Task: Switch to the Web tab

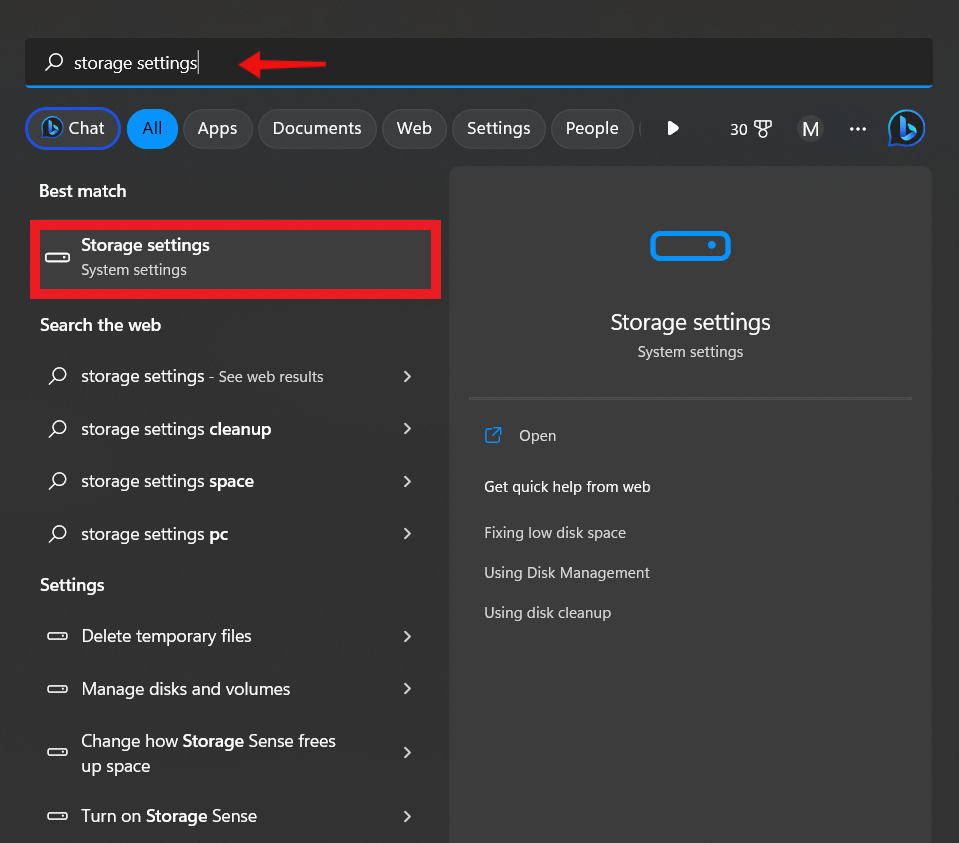Action: [414, 128]
